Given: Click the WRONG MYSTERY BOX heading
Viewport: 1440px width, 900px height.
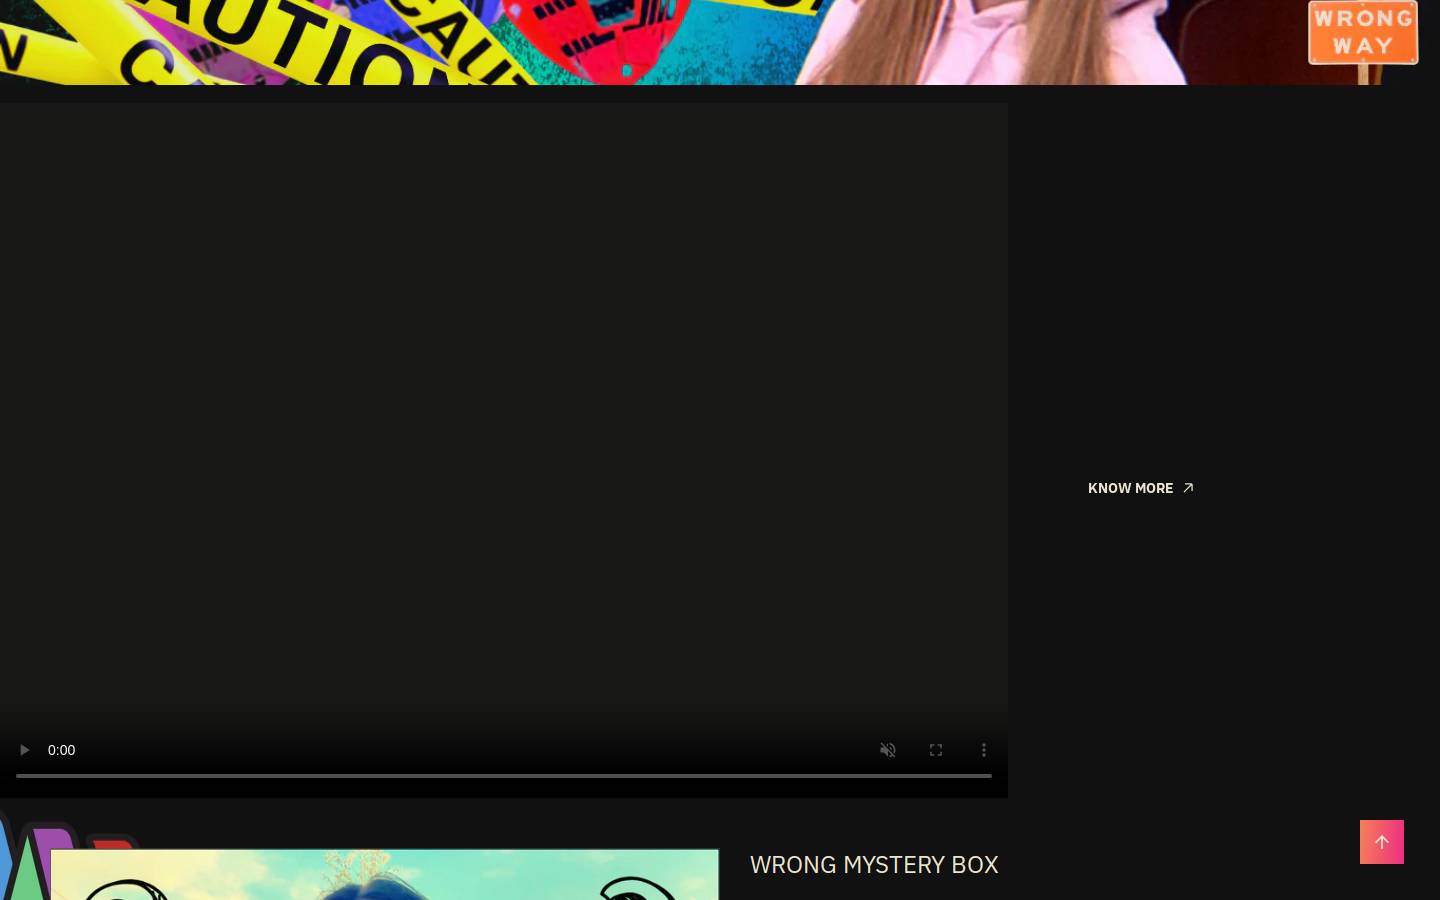Looking at the screenshot, I should 874,864.
